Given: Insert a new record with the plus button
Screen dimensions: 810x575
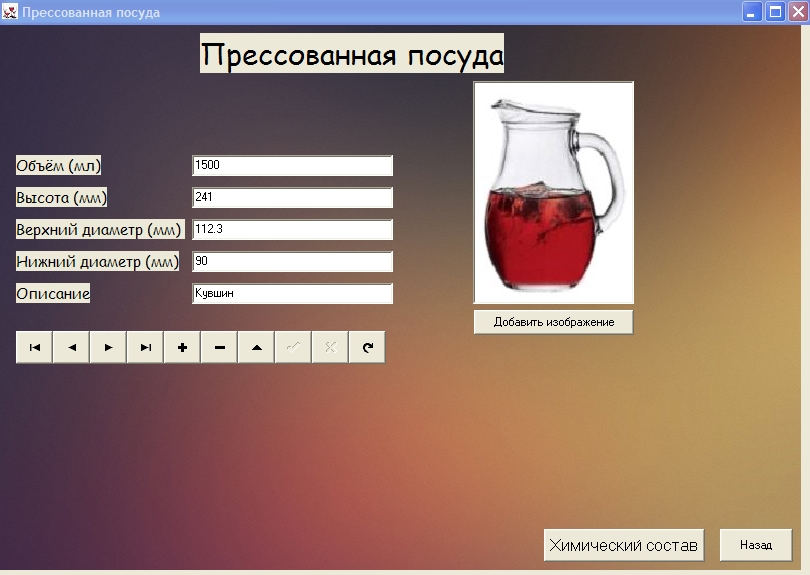Looking at the screenshot, I should 182,347.
